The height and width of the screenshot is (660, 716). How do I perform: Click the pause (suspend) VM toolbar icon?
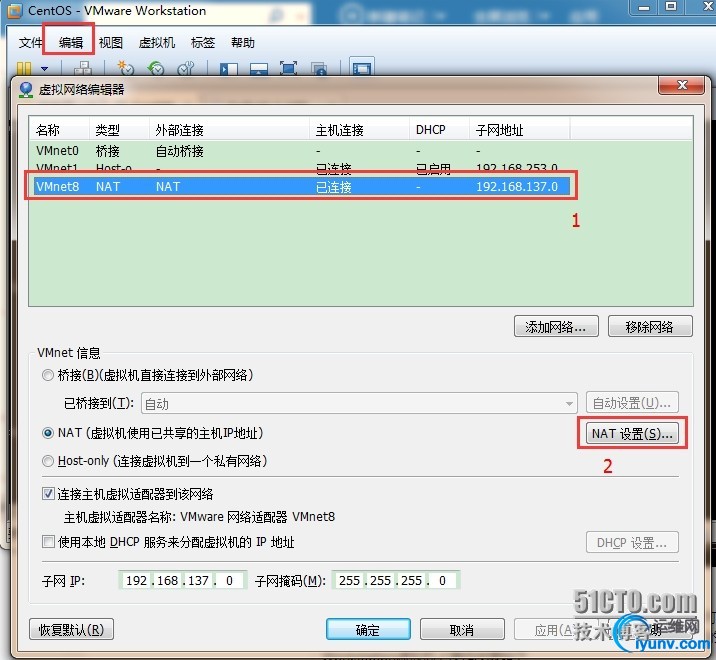click(x=24, y=69)
